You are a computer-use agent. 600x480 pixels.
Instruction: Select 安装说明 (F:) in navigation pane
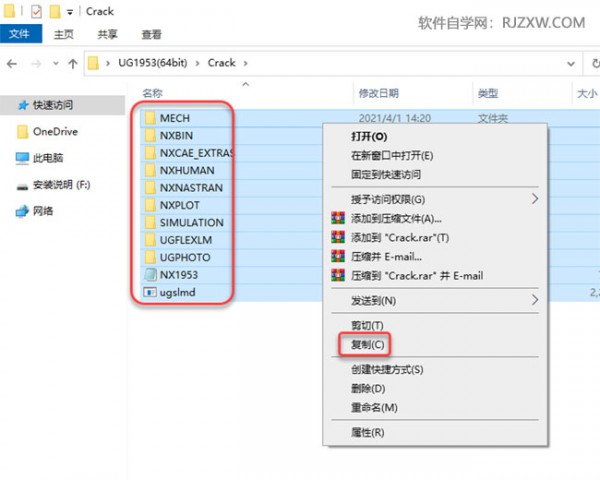point(62,185)
